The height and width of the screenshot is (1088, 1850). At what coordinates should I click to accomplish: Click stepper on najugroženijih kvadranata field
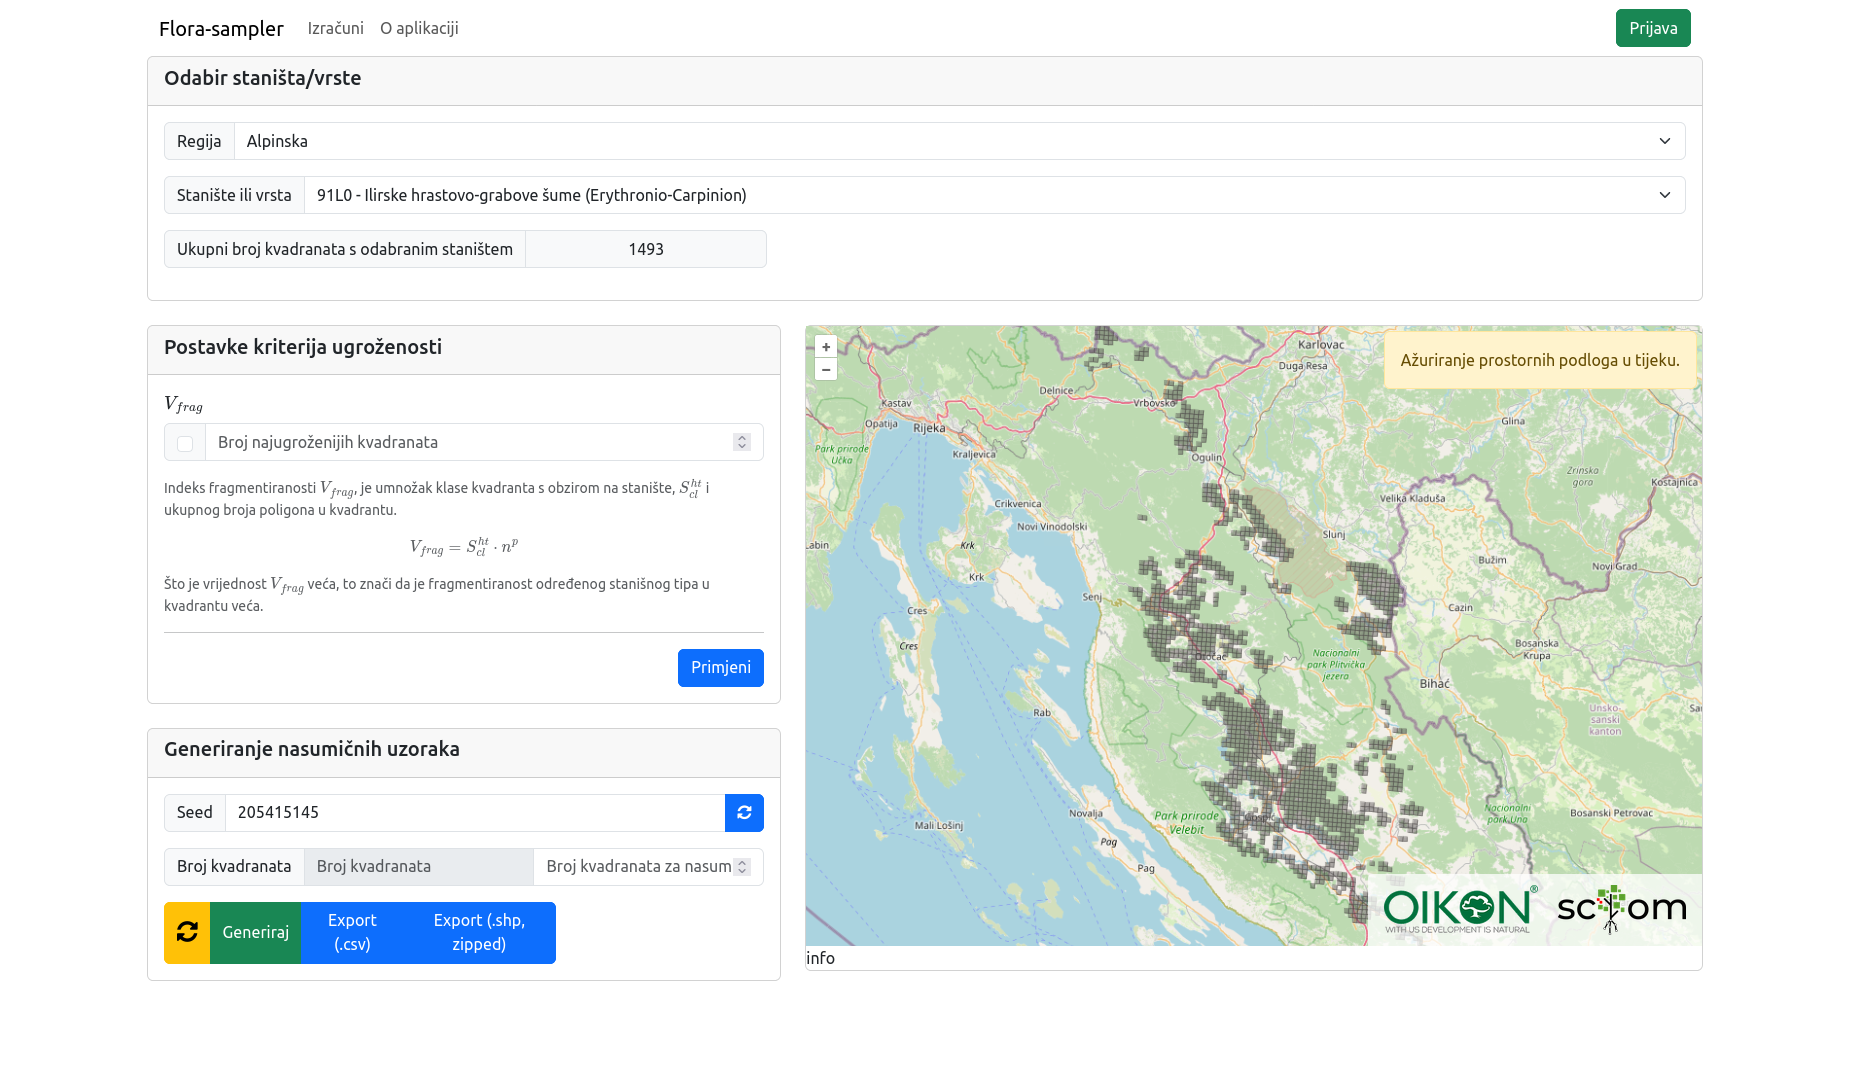coord(742,442)
